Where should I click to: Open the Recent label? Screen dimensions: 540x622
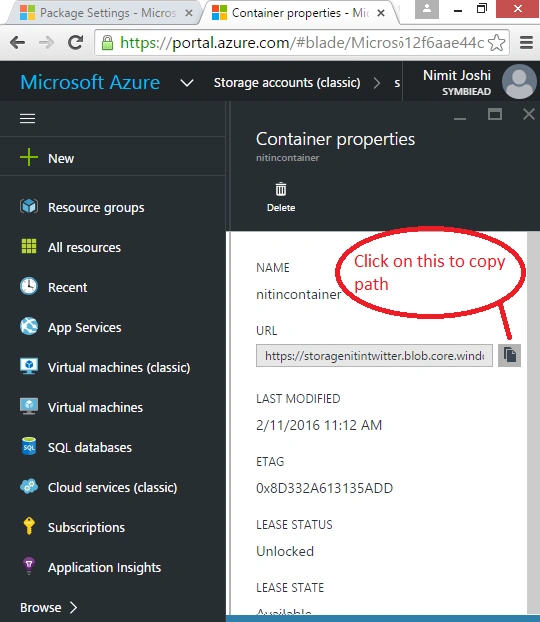coord(67,287)
